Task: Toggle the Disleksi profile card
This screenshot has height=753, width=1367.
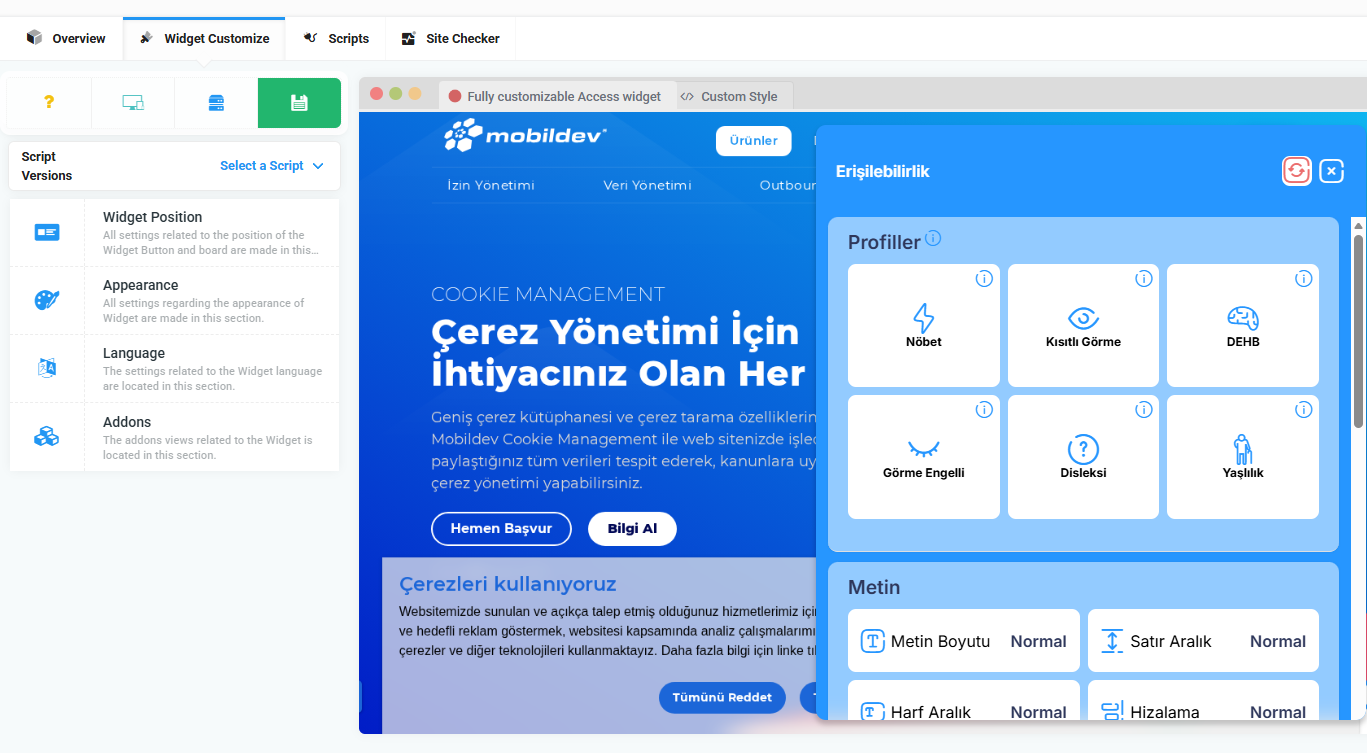Action: tap(1083, 458)
